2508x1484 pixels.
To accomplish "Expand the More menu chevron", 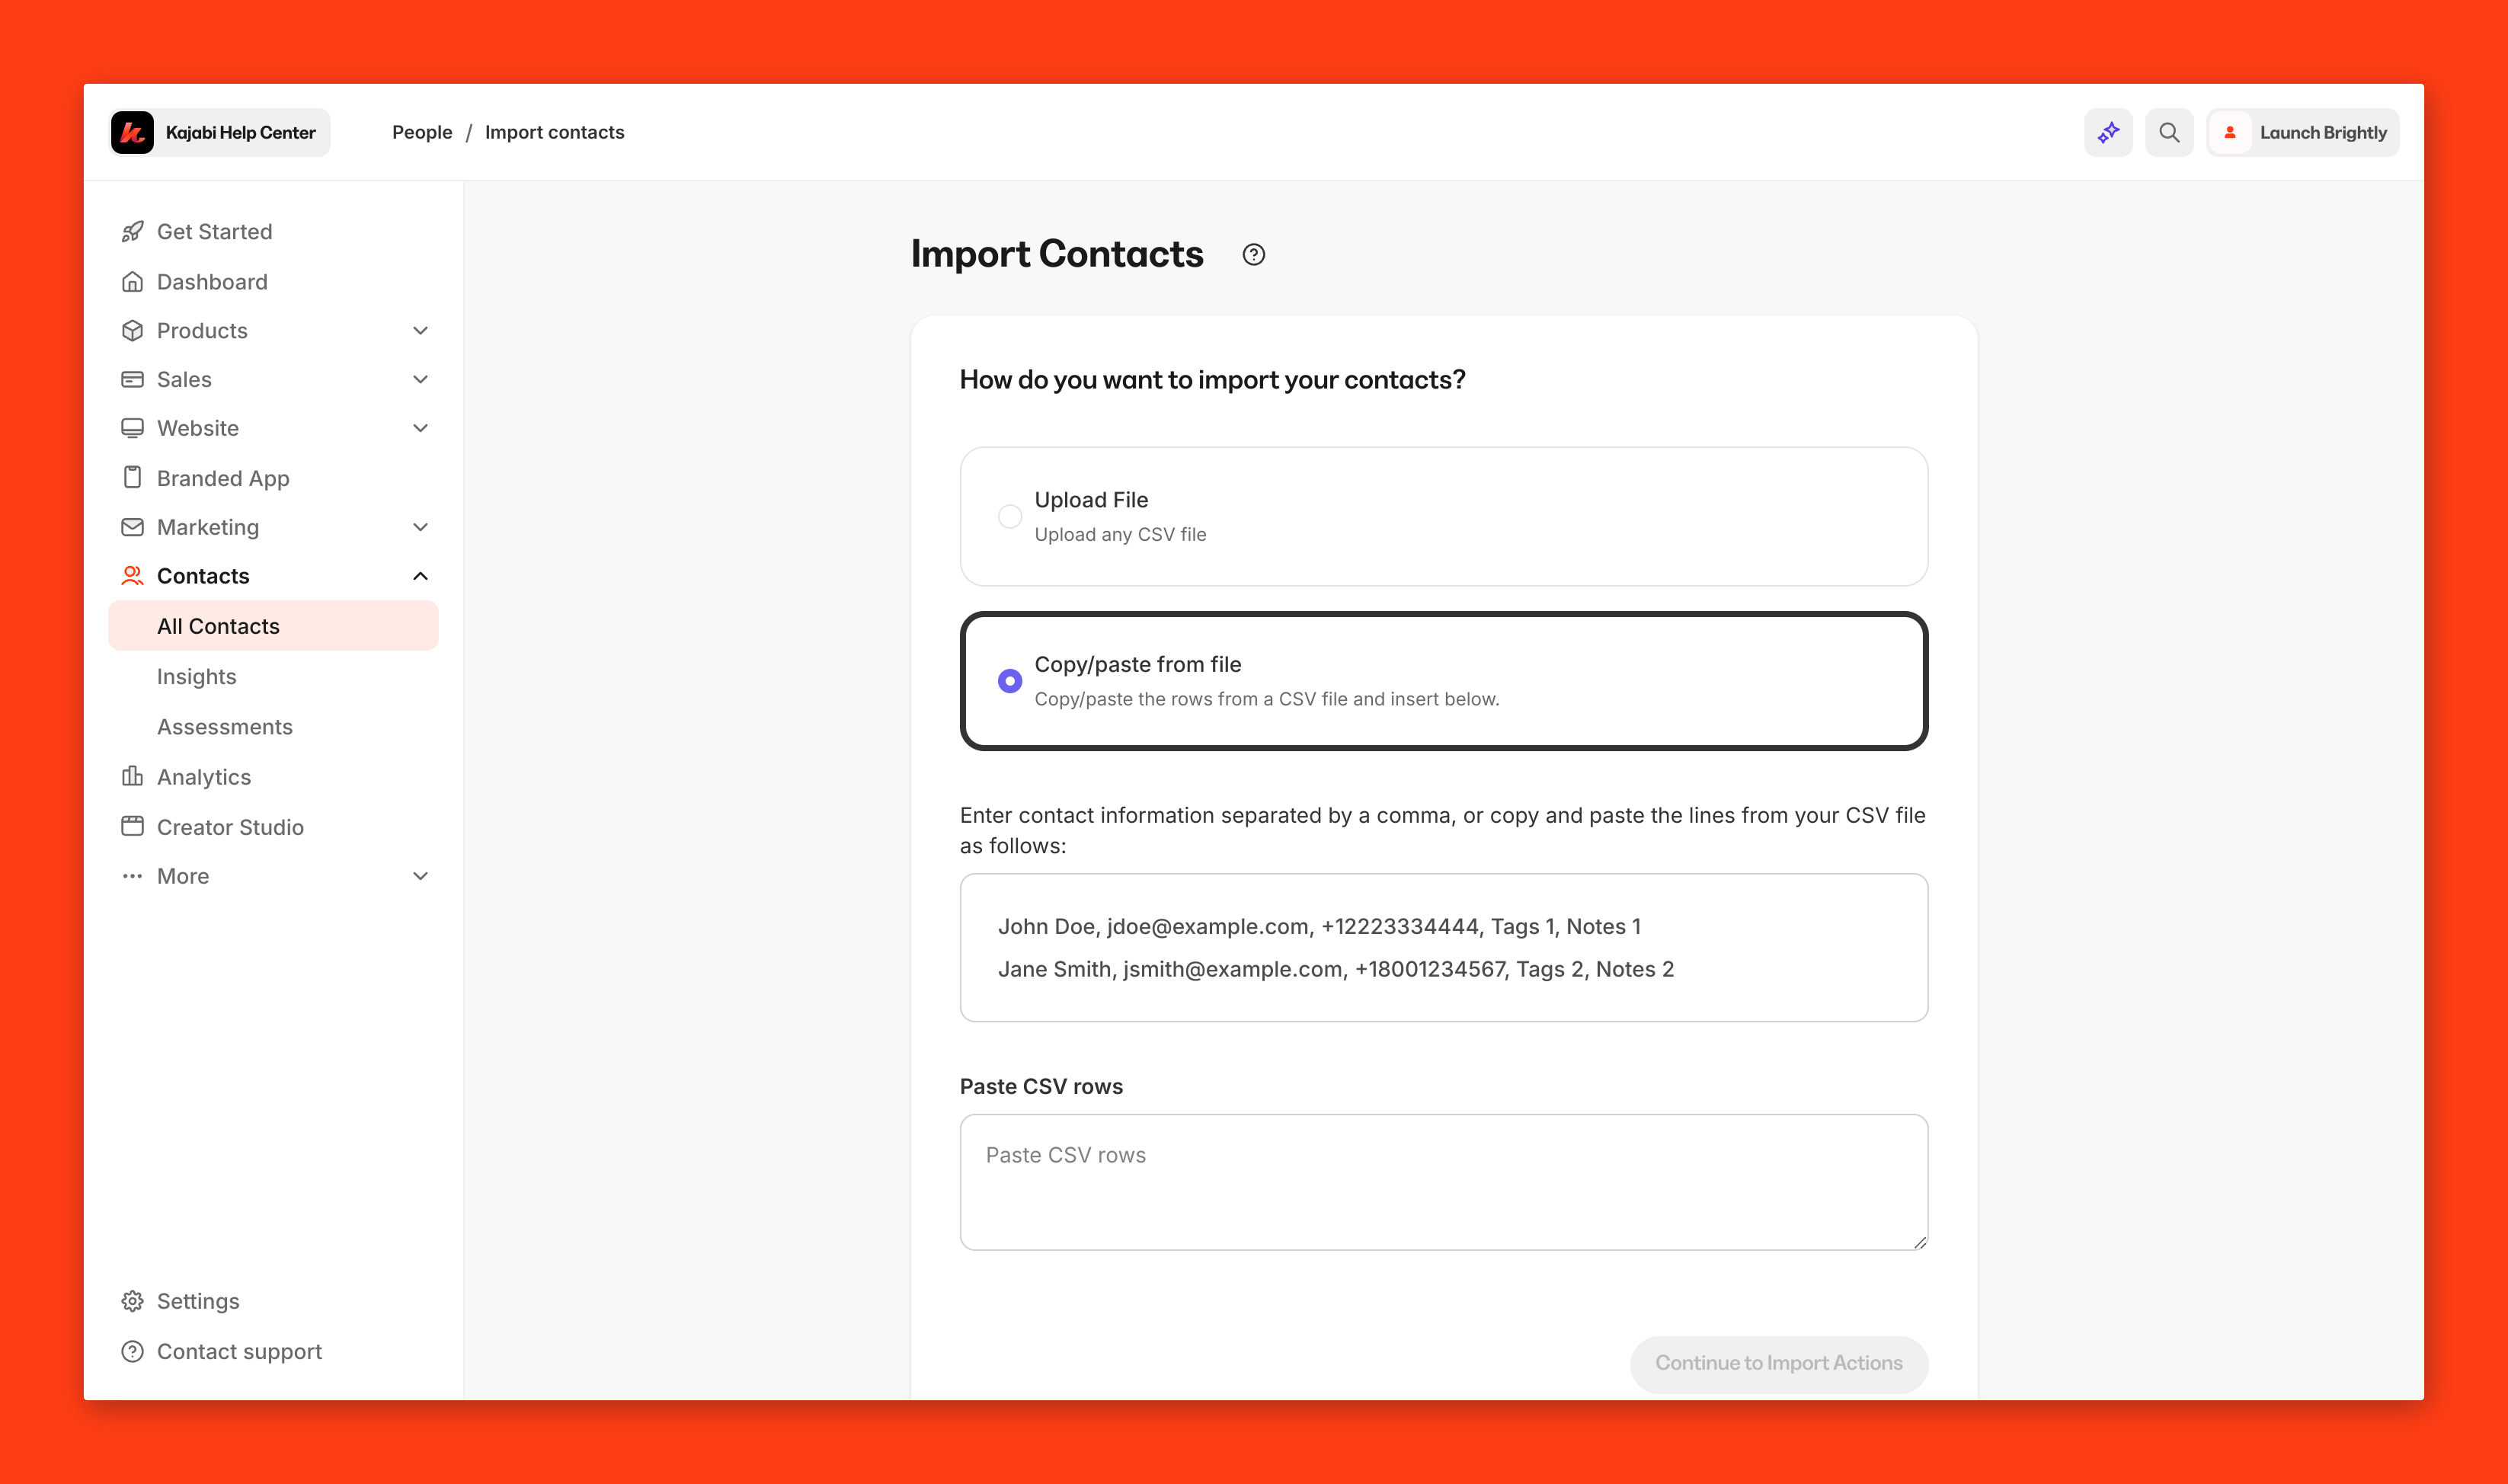I will pos(420,876).
